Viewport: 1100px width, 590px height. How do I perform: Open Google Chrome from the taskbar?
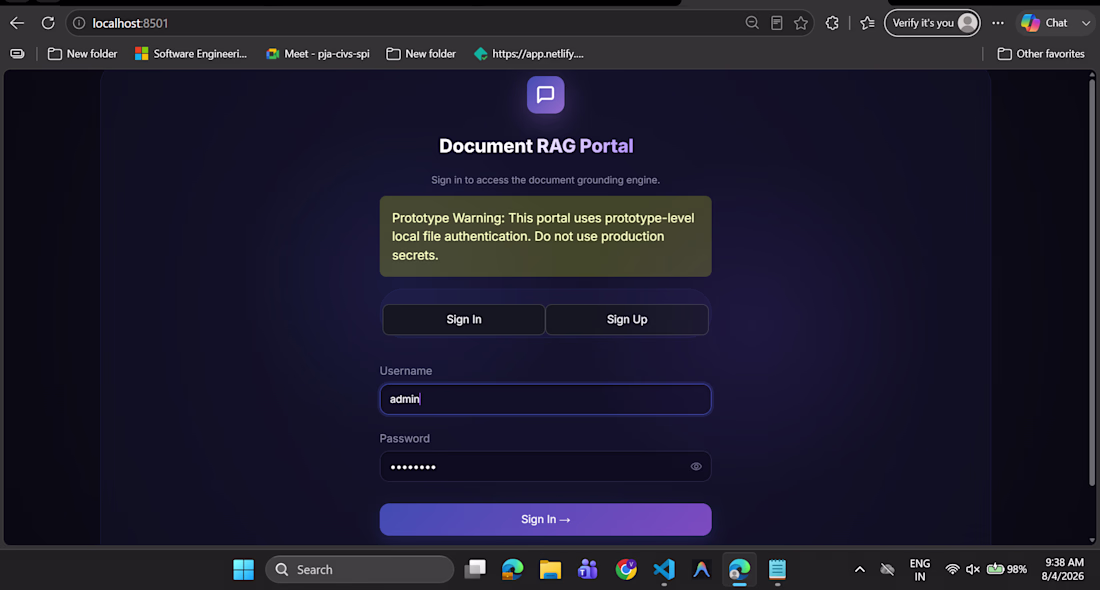[626, 570]
